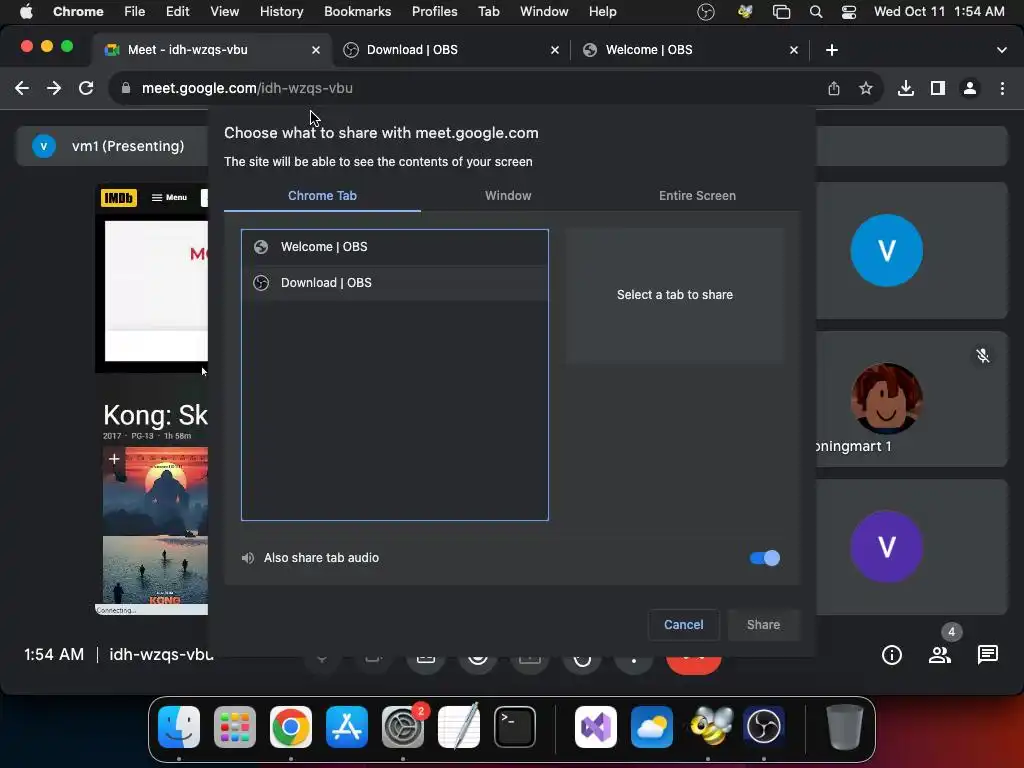Open OBS Studio from the Dock
Viewport: 1024px width, 768px height.
click(763, 727)
